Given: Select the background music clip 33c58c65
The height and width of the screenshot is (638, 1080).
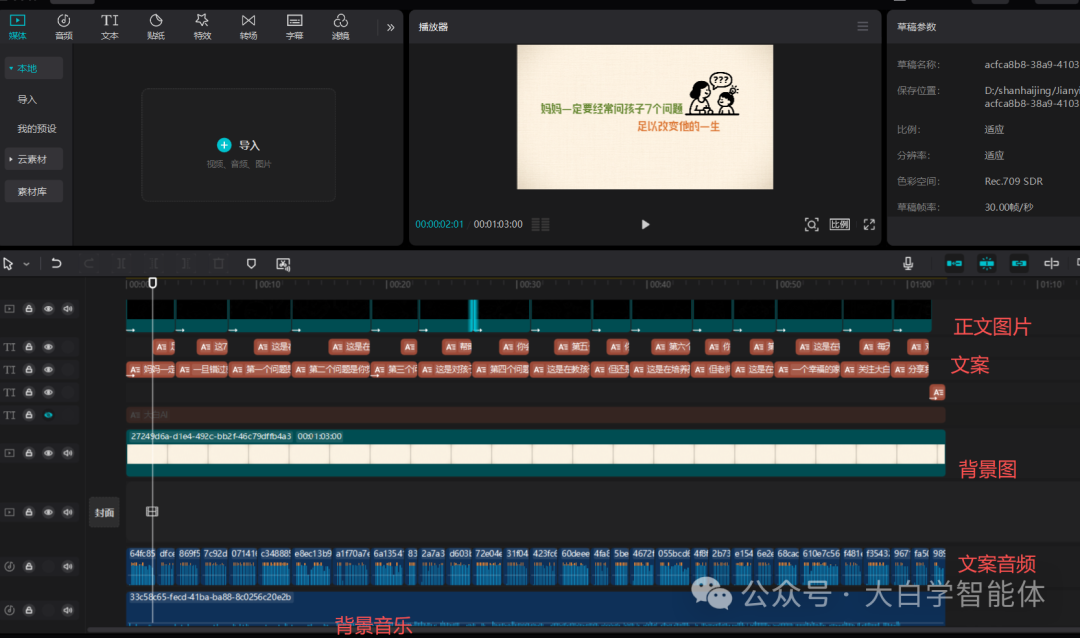Looking at the screenshot, I should coord(535,608).
